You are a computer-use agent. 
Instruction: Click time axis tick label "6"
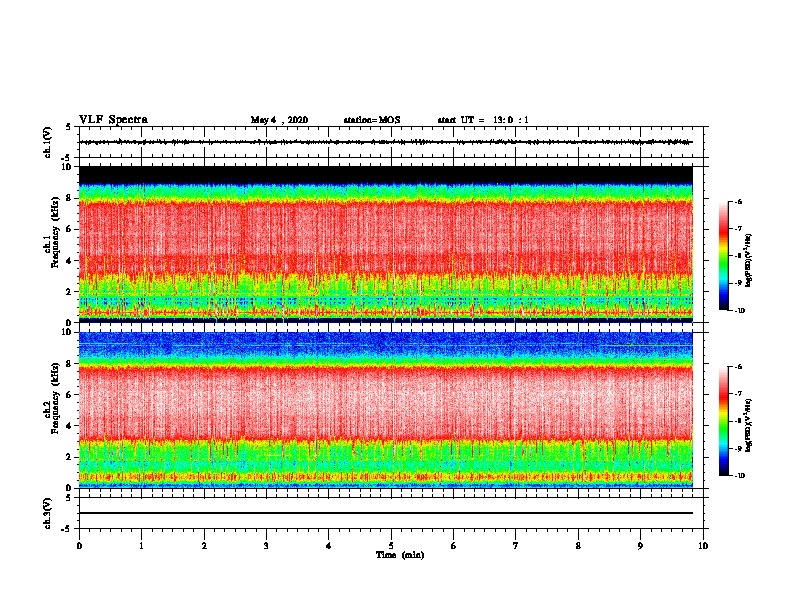coord(454,546)
